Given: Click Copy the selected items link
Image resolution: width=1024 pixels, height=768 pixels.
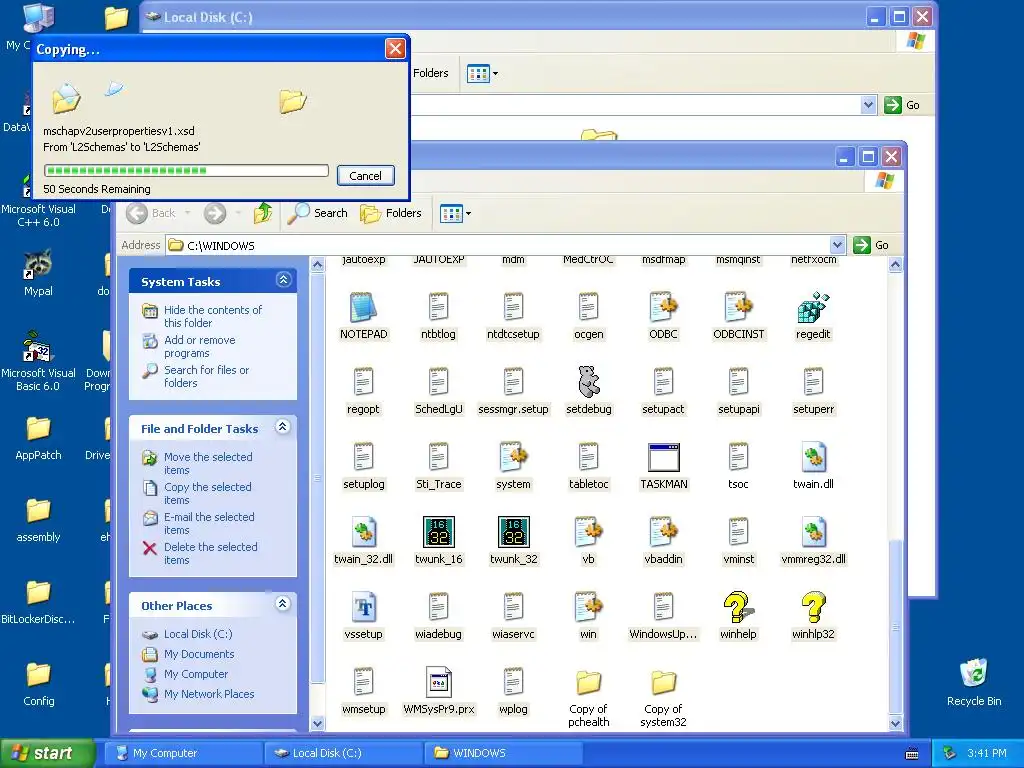Looking at the screenshot, I should (x=207, y=493).
